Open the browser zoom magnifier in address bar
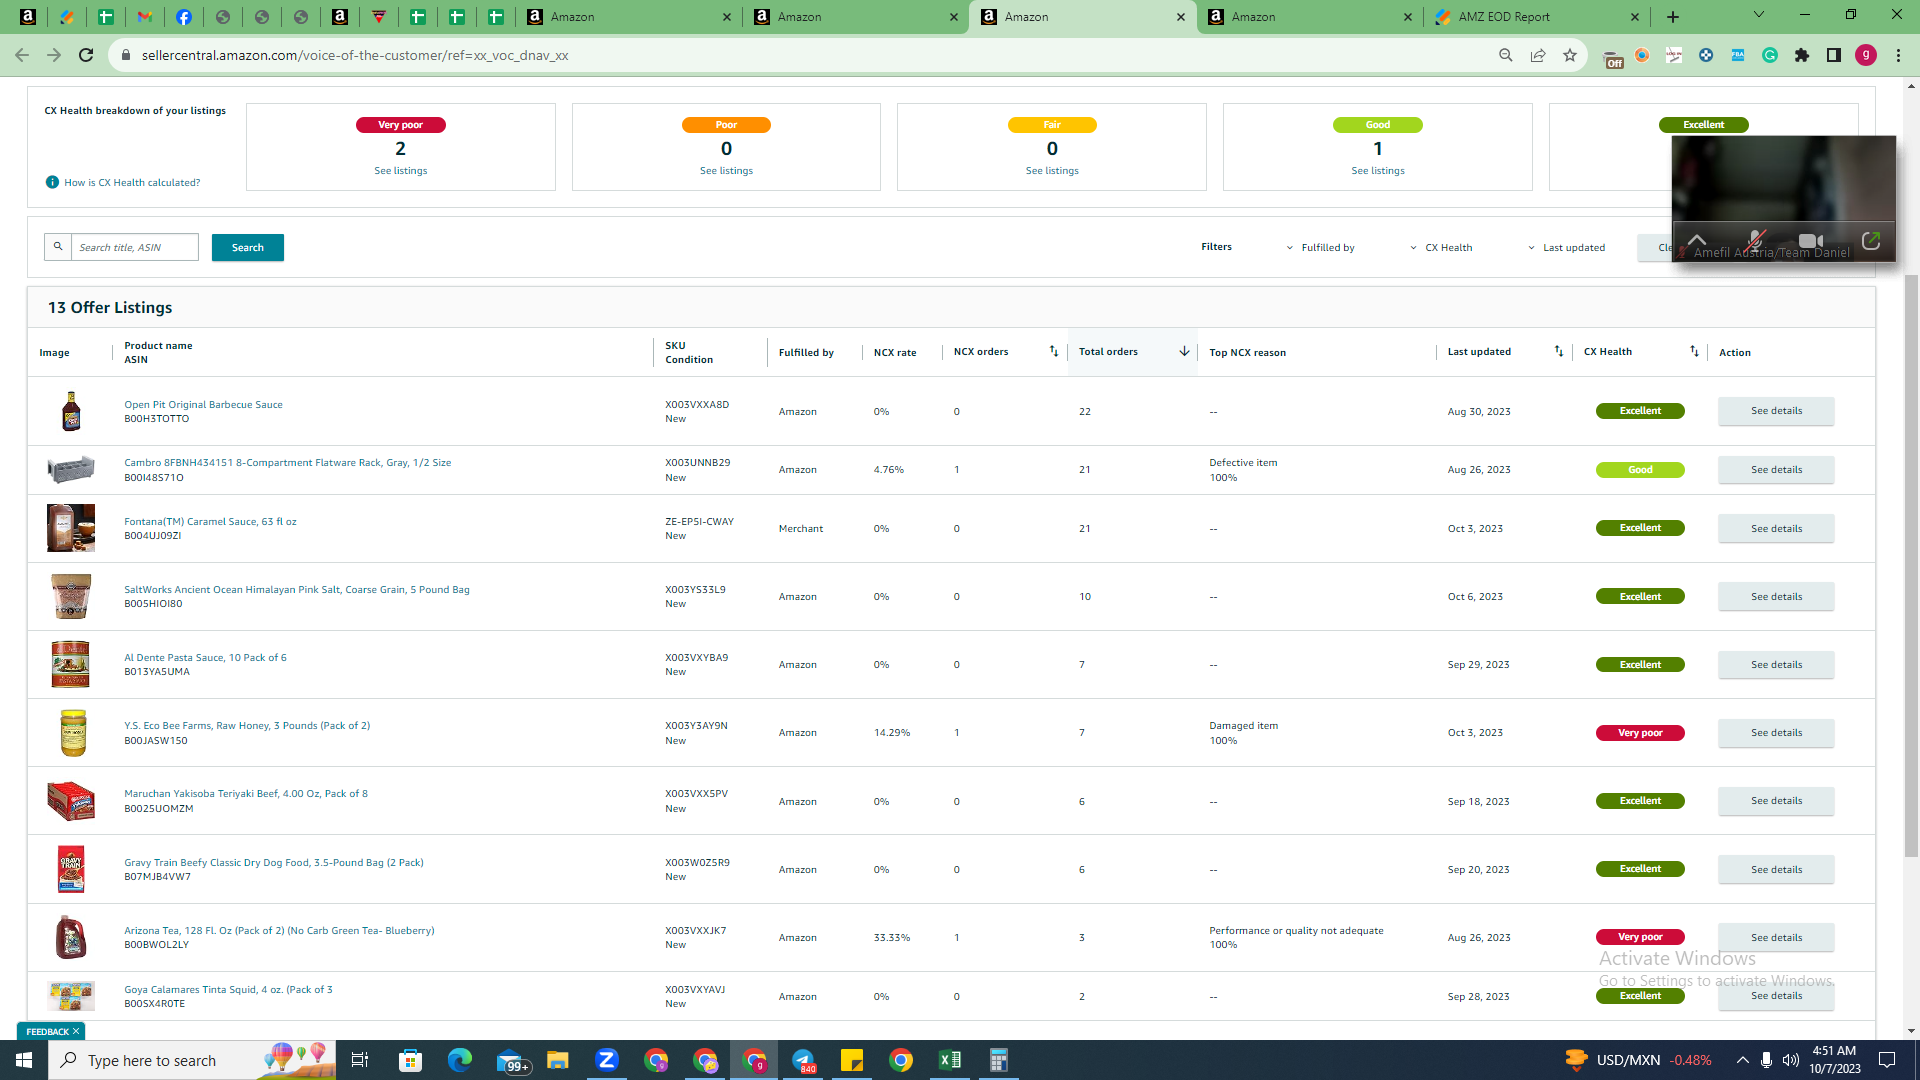 click(1505, 55)
